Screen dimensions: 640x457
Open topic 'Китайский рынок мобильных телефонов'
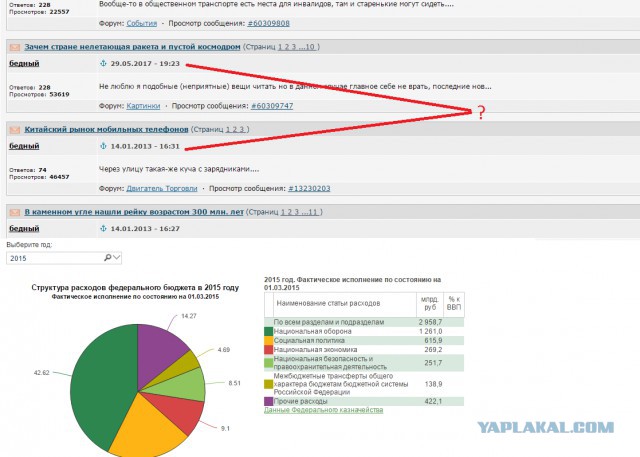click(x=106, y=129)
